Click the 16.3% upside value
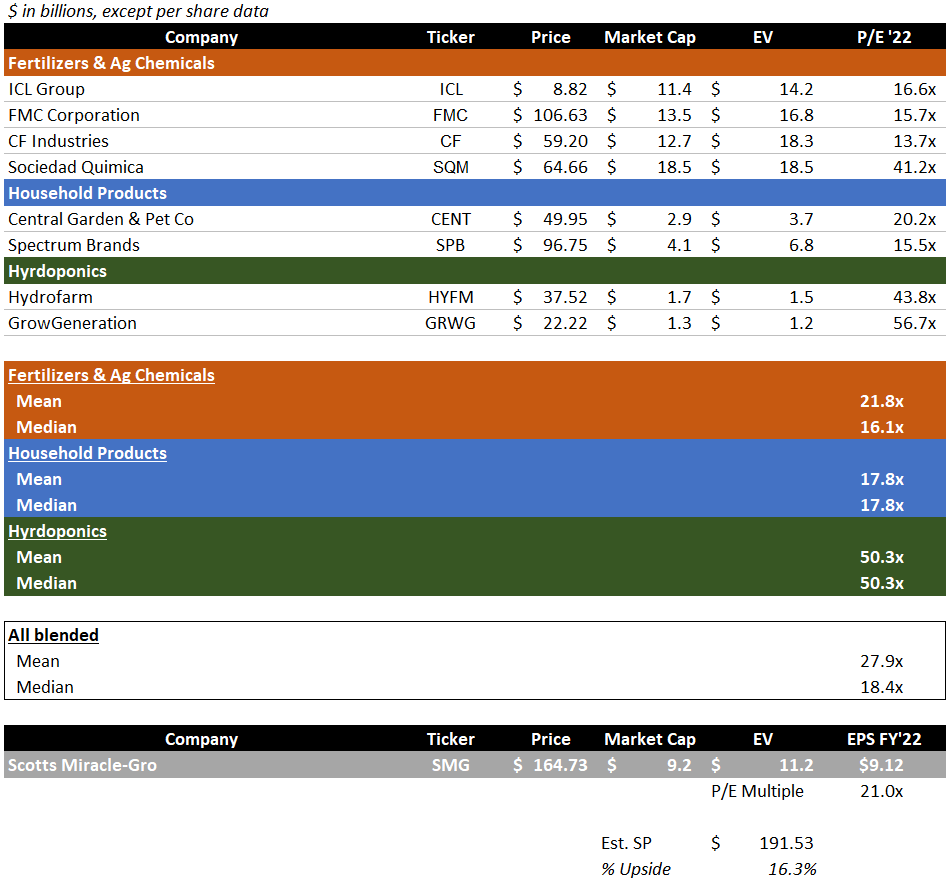This screenshot has width=948, height=883. (x=792, y=869)
